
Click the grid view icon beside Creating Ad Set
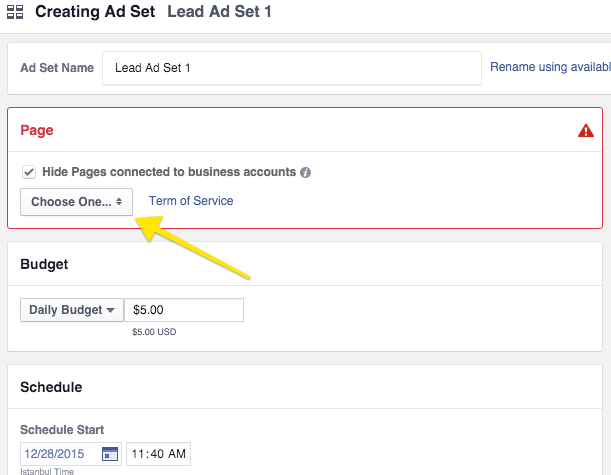[x=15, y=12]
